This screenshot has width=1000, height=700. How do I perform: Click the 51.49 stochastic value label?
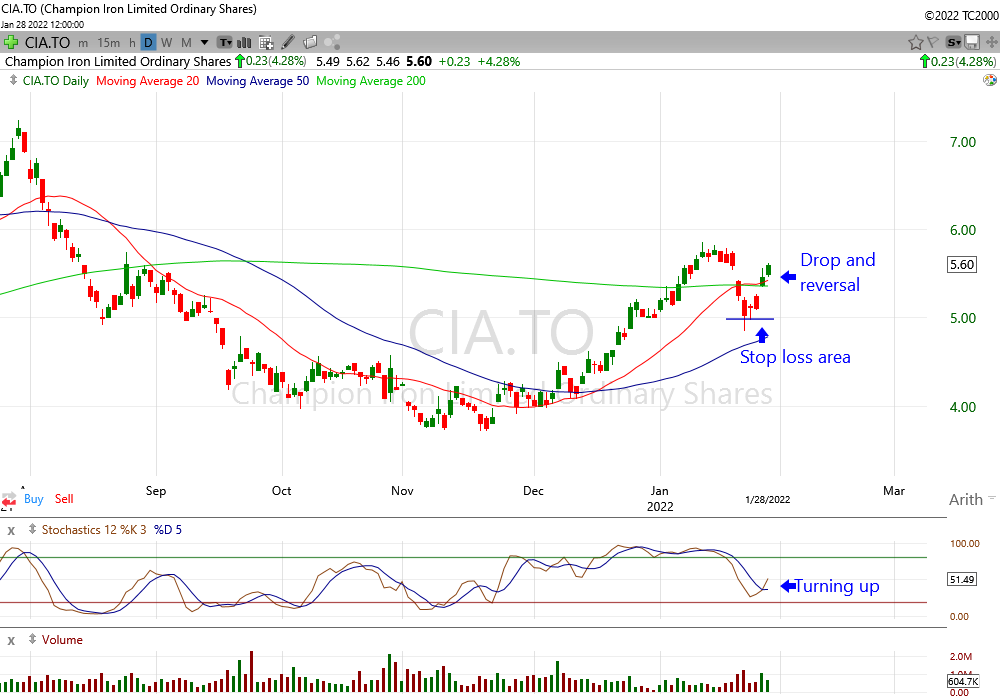[x=962, y=580]
